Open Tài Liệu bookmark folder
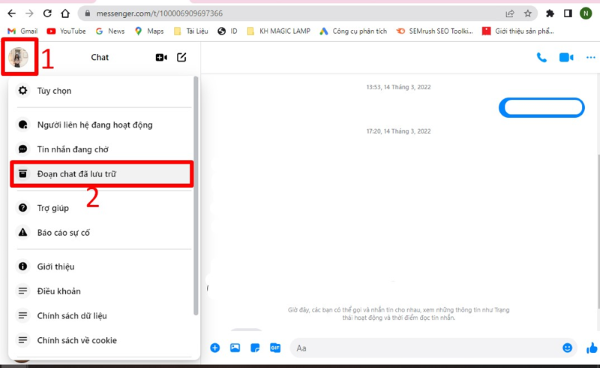600x368 pixels. point(191,31)
